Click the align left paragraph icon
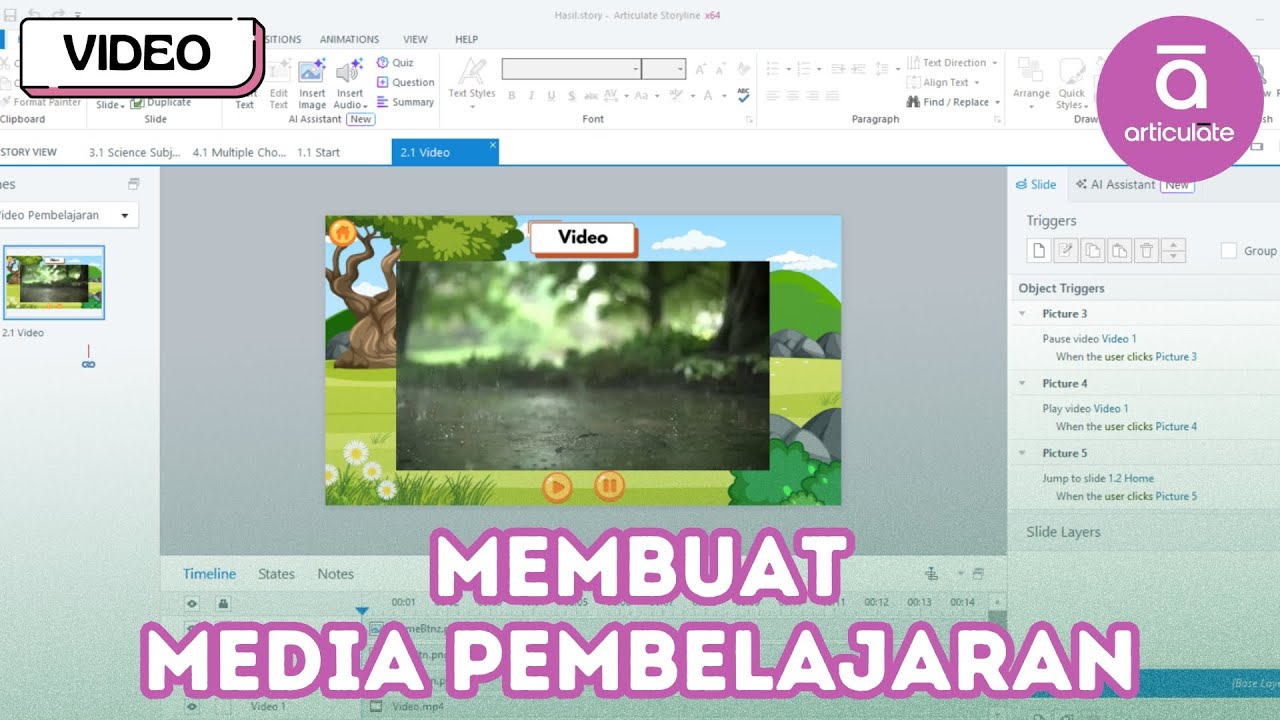Screen dimensions: 1280x720 [772, 96]
